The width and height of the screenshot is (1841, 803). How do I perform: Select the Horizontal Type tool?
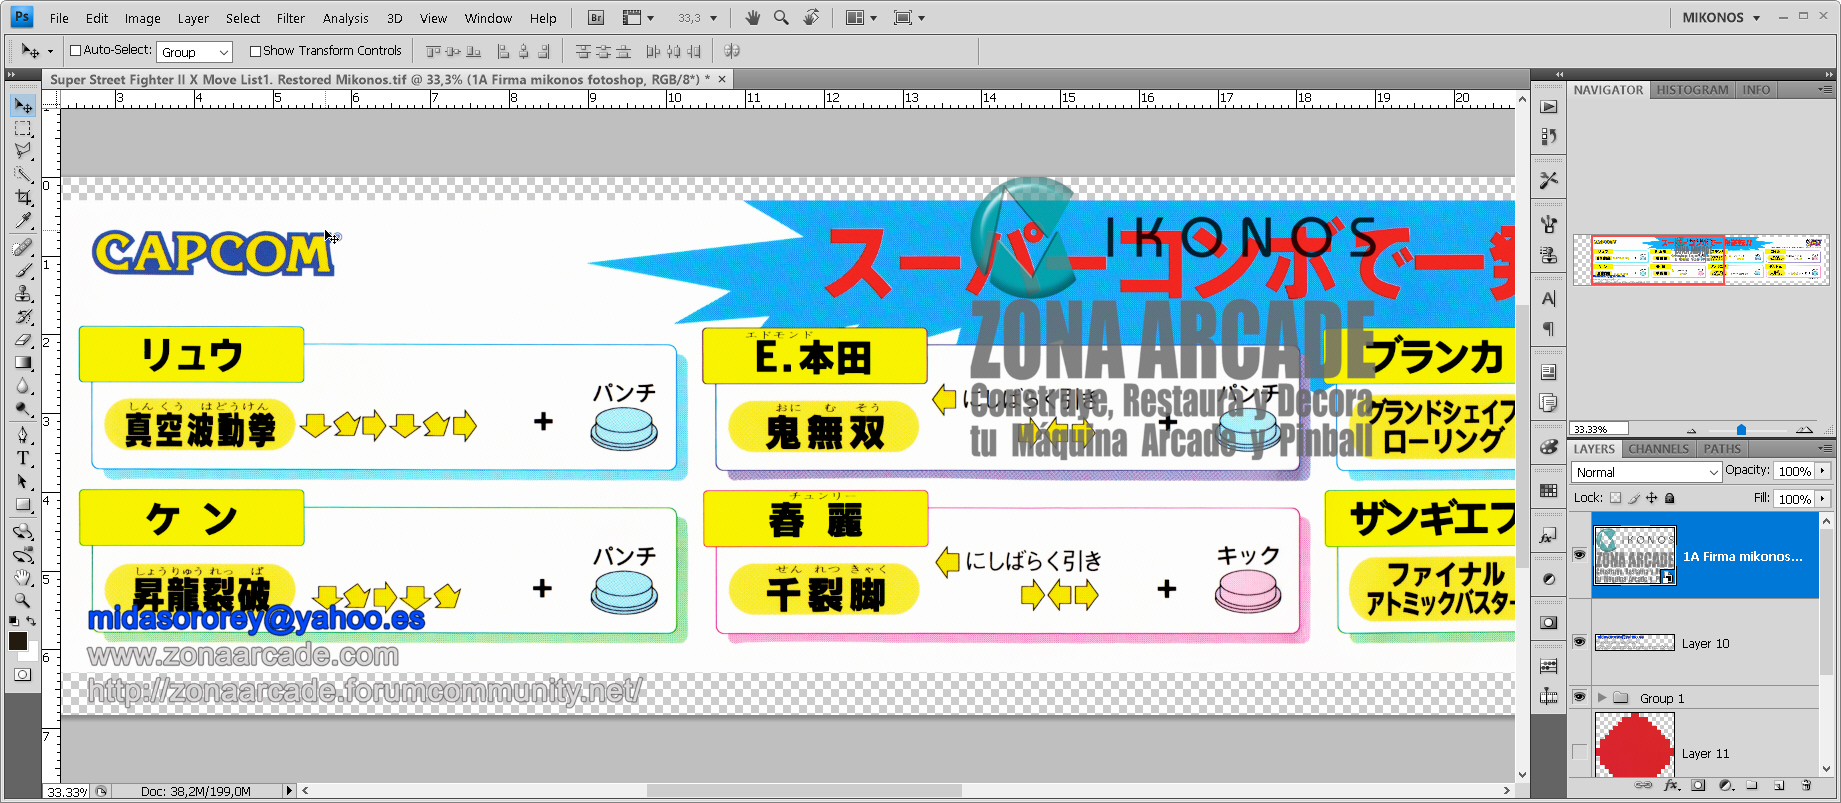coord(23,458)
